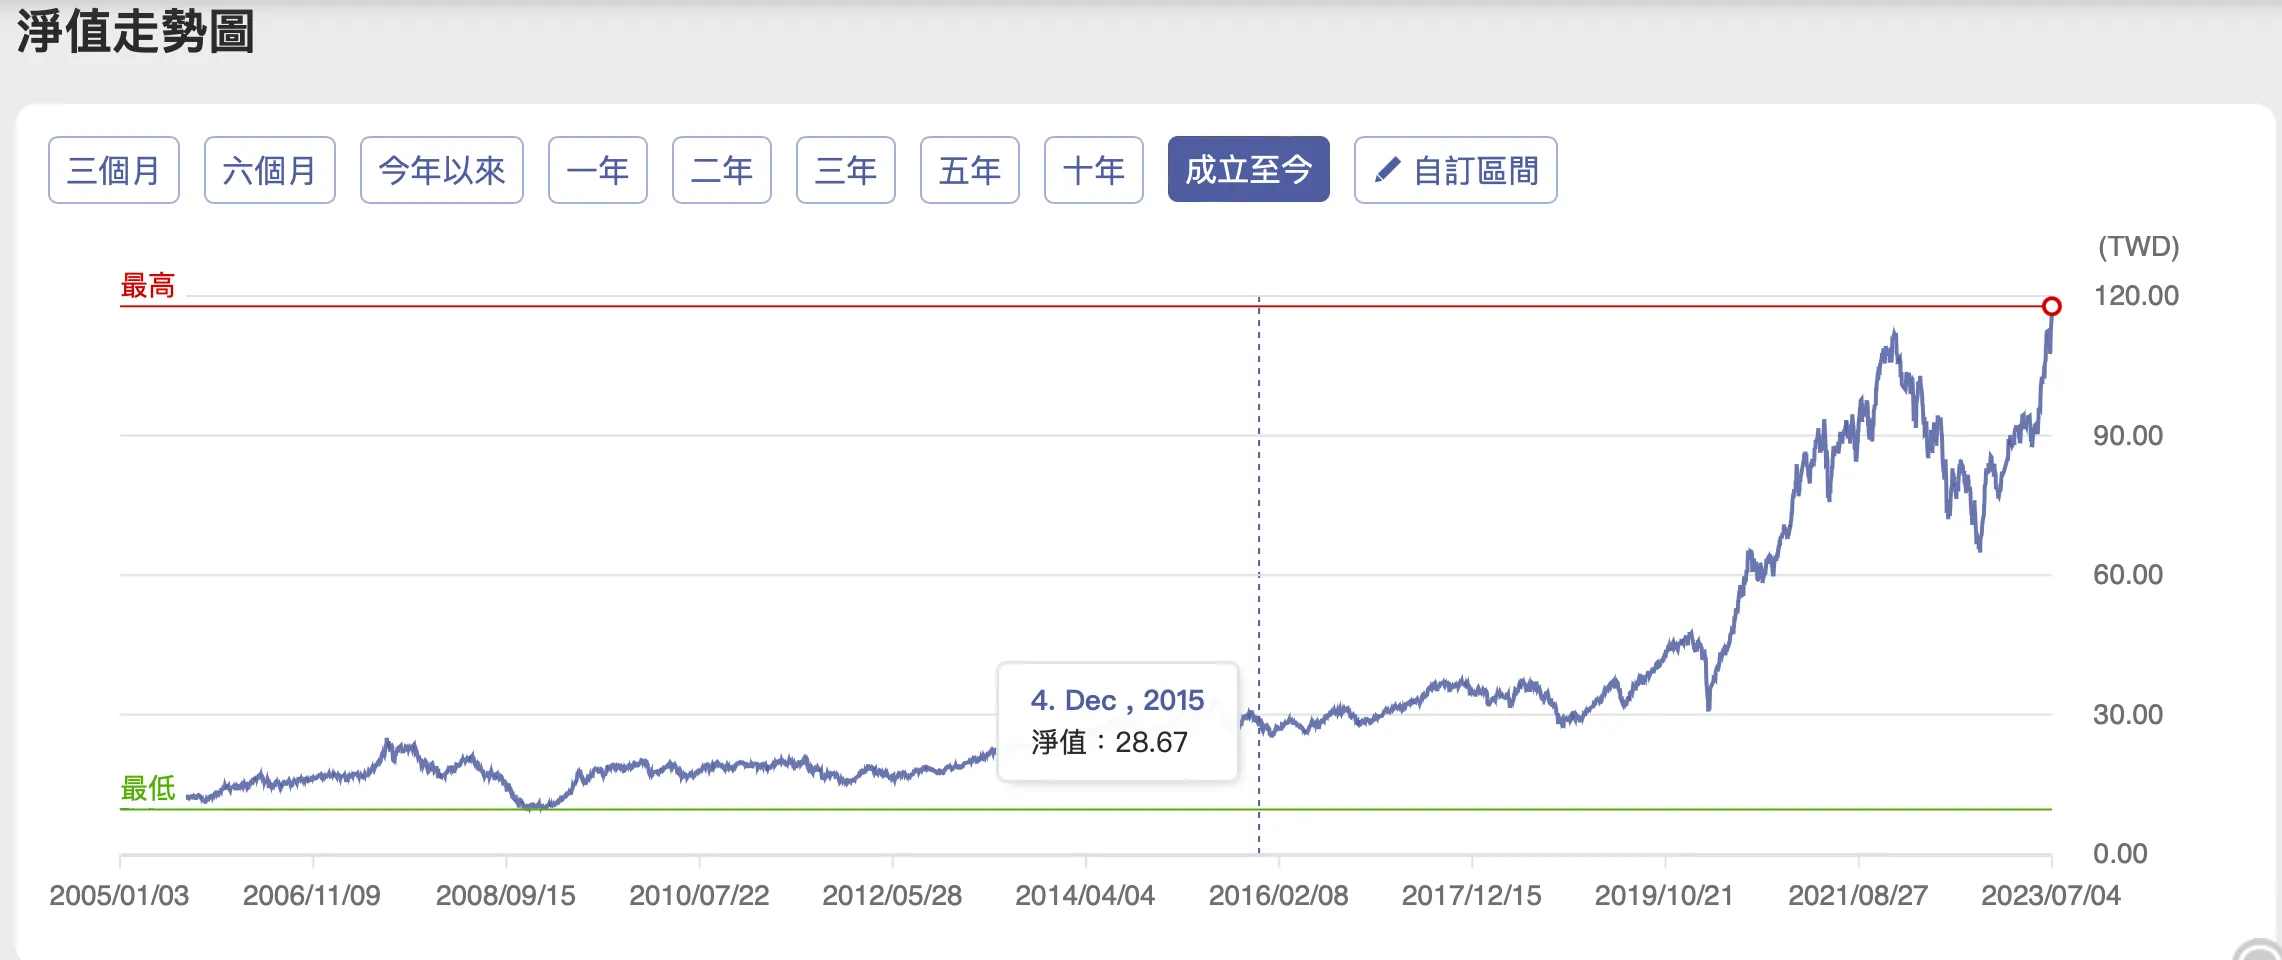Switch chart to 十年 range
This screenshot has width=2282, height=960.
click(1094, 170)
